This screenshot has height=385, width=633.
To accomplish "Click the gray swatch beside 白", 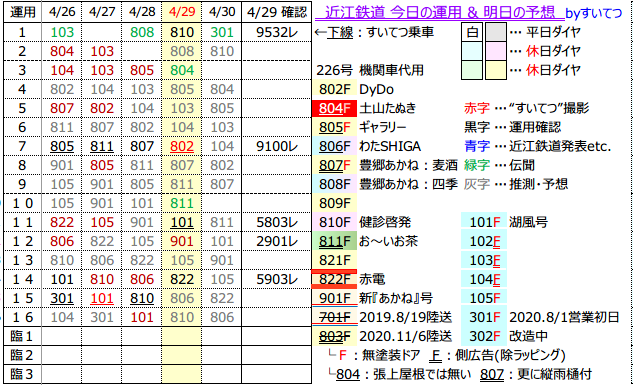I will [495, 32].
